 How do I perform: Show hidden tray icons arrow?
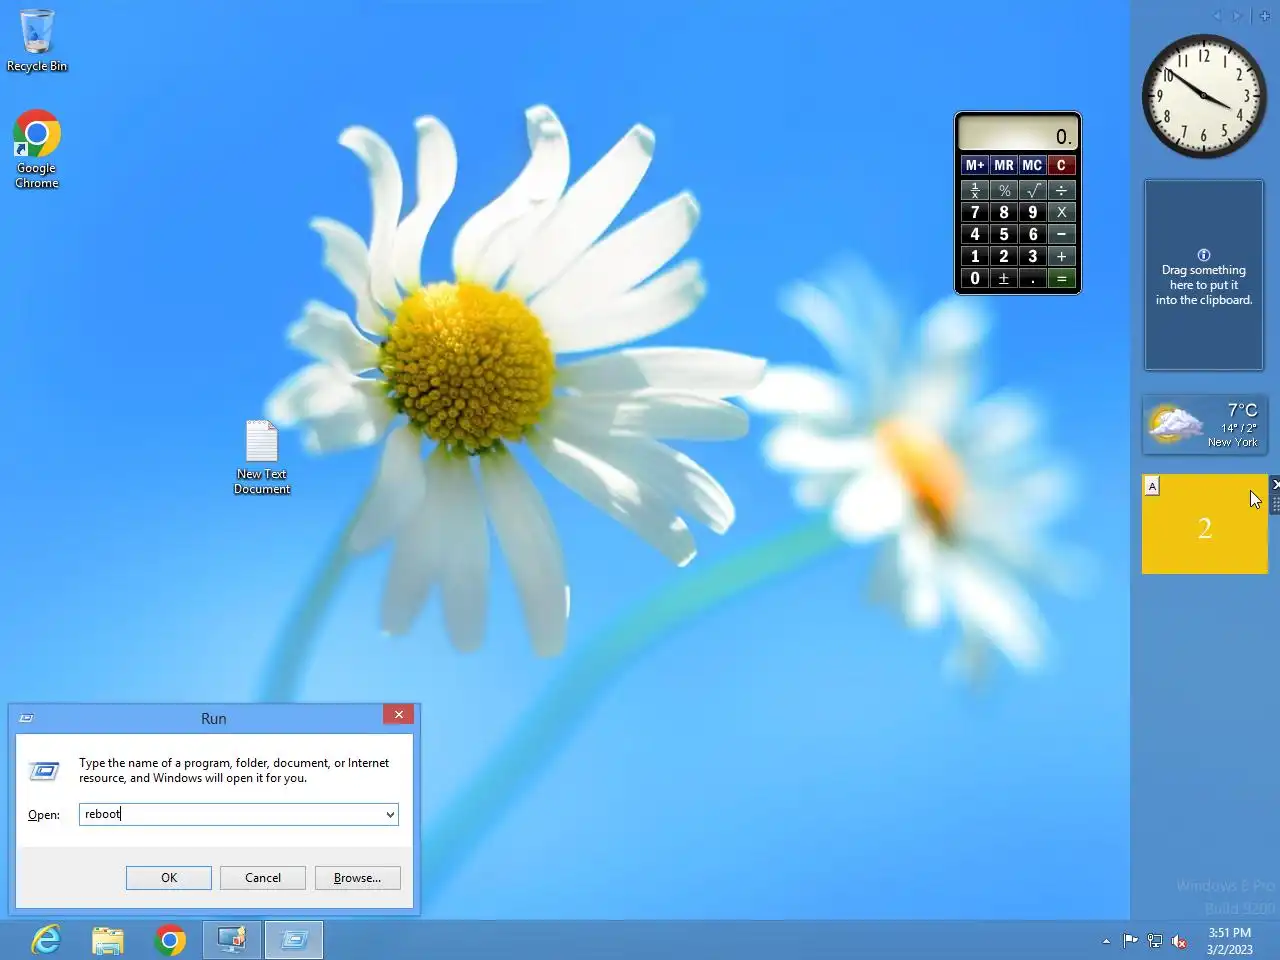point(1106,941)
